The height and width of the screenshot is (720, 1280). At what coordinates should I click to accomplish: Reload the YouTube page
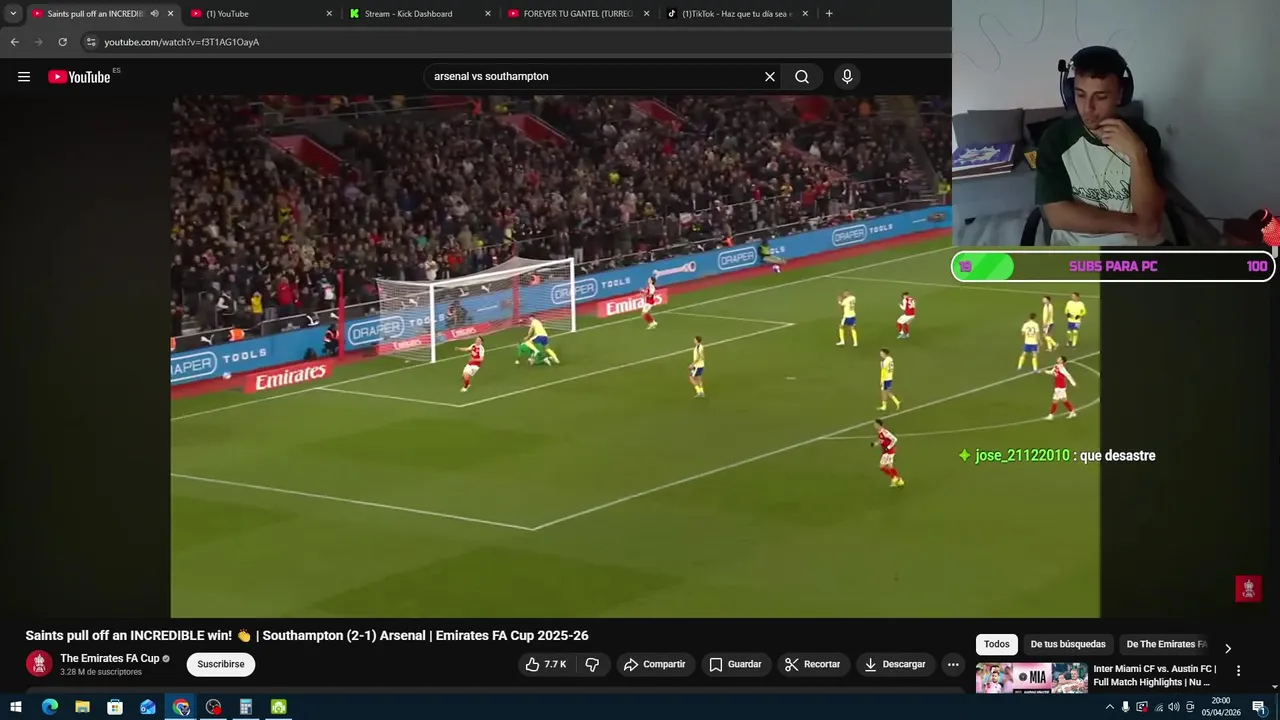pyautogui.click(x=62, y=42)
